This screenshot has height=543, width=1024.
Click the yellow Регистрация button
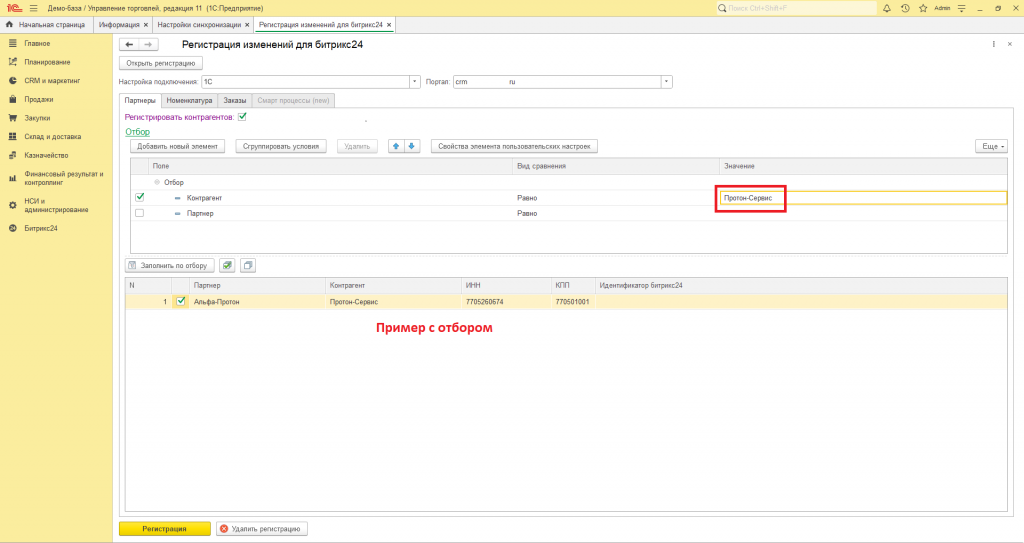point(165,529)
